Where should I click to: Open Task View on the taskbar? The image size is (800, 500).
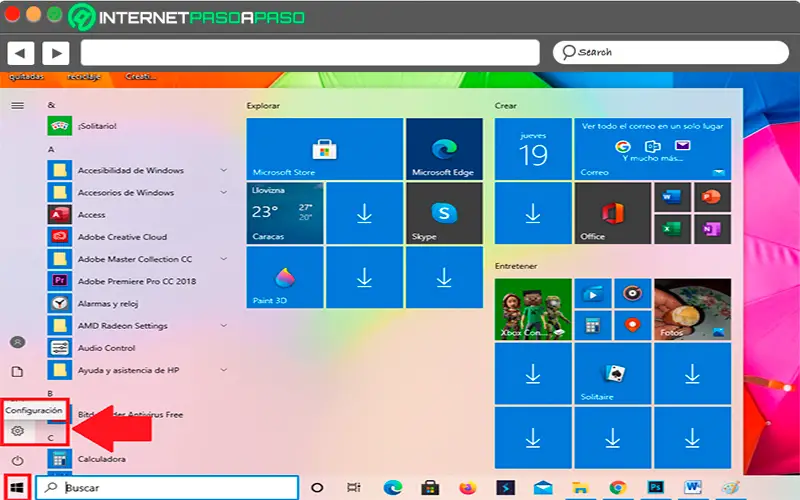354,488
